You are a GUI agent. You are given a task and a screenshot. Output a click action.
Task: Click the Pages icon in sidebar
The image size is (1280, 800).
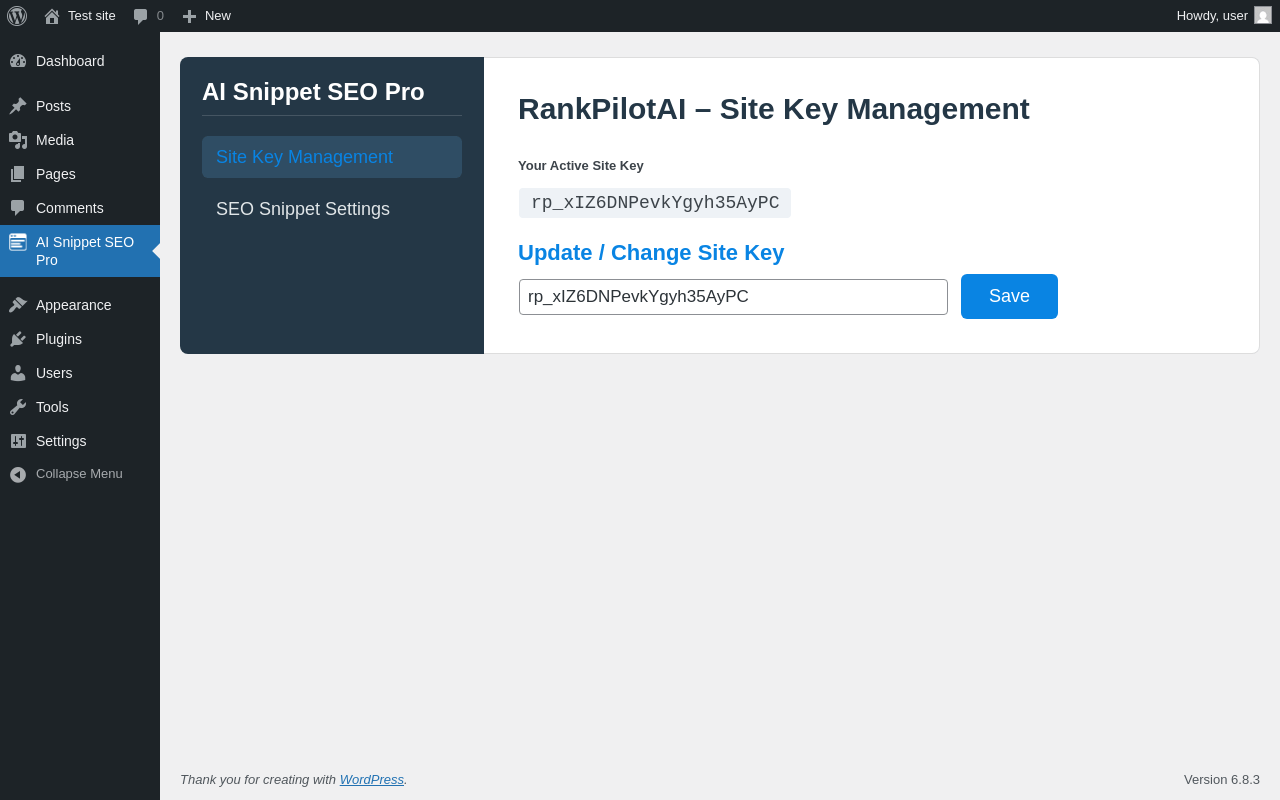point(18,174)
